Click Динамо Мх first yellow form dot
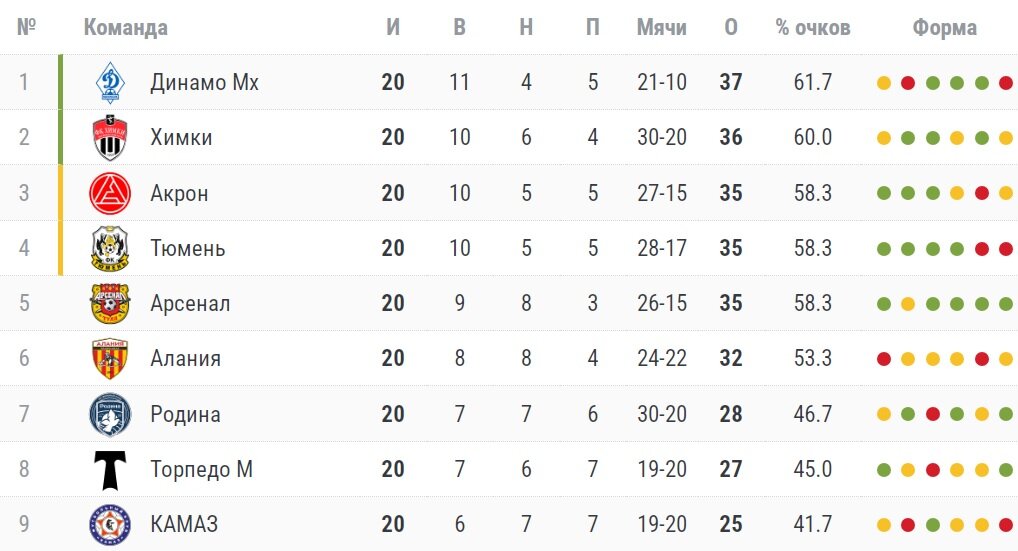1018x551 pixels. tap(884, 83)
